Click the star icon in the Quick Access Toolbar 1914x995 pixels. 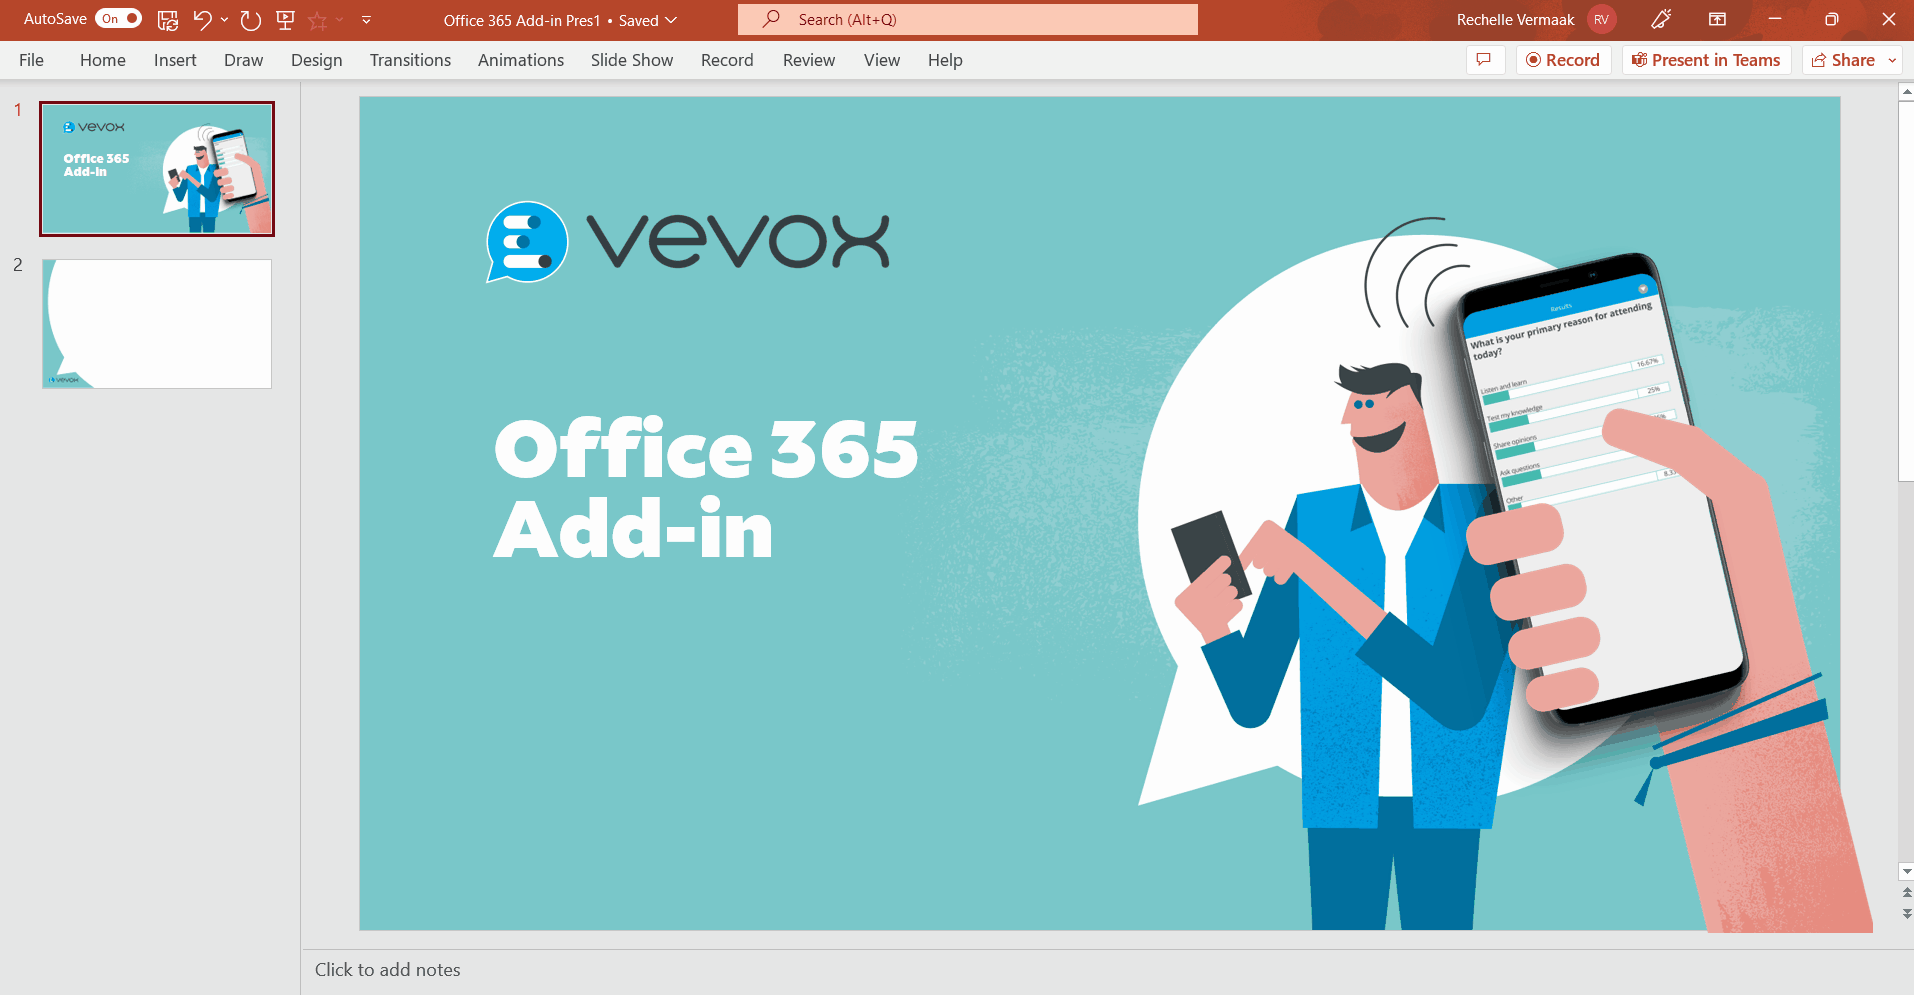point(318,20)
